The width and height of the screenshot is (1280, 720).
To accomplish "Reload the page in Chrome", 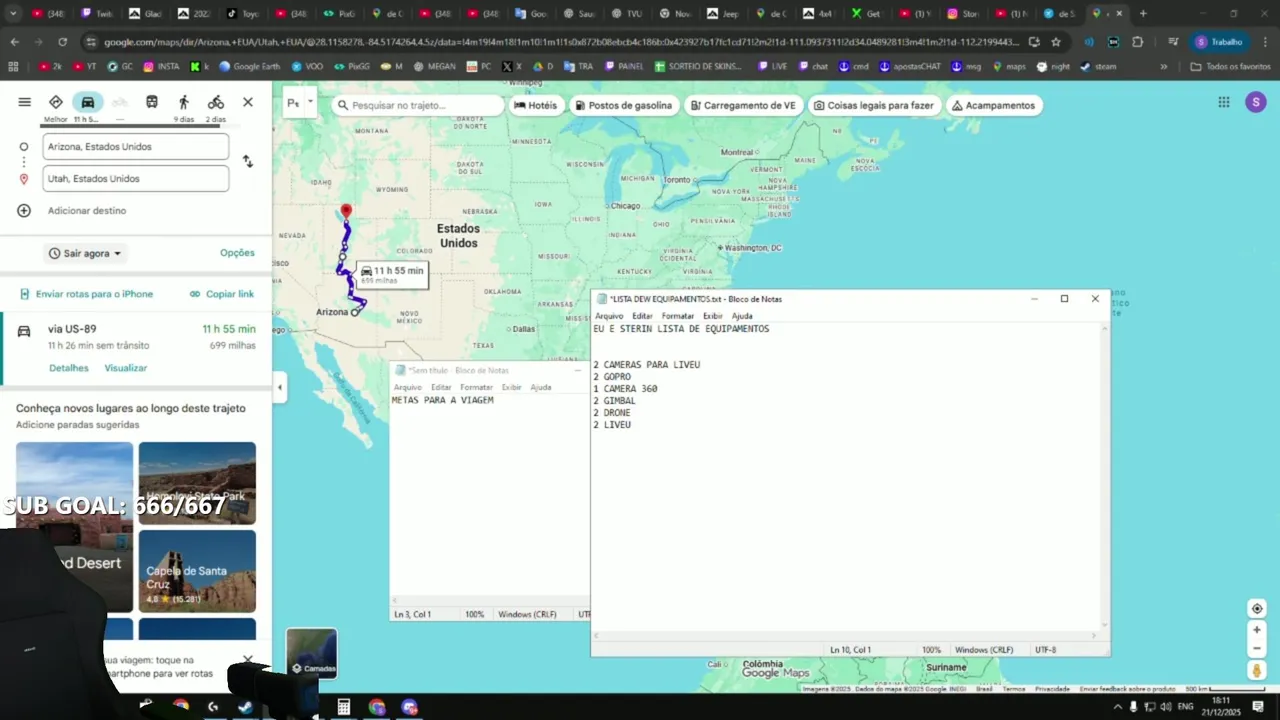I will coord(62,42).
